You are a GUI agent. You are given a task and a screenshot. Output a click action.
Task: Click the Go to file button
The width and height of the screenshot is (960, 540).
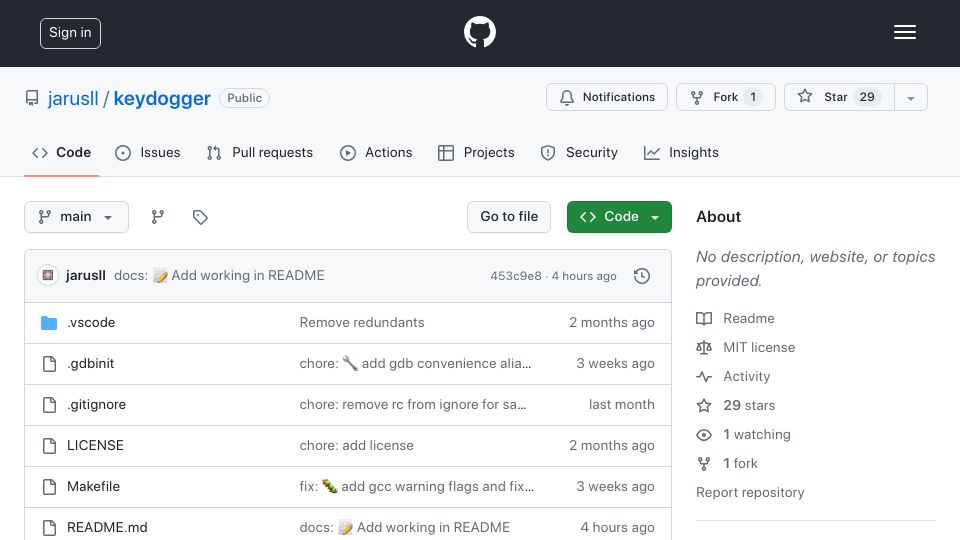[509, 217]
